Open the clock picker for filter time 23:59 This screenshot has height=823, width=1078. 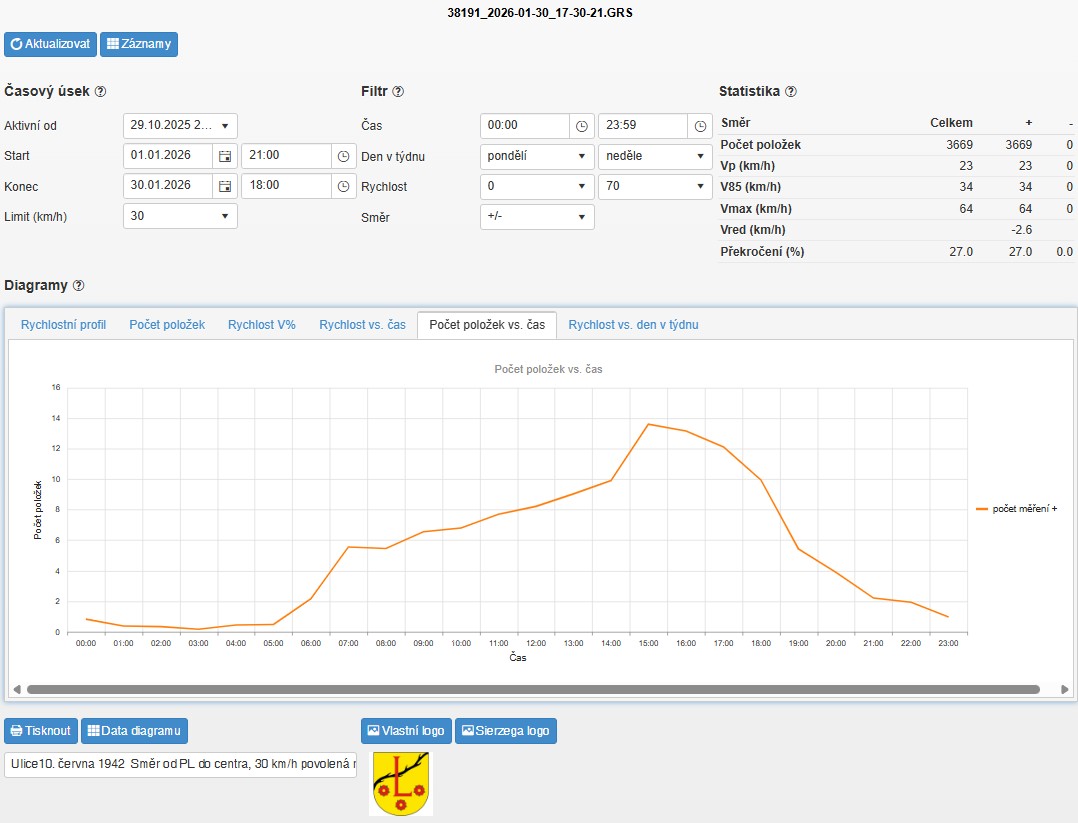700,126
